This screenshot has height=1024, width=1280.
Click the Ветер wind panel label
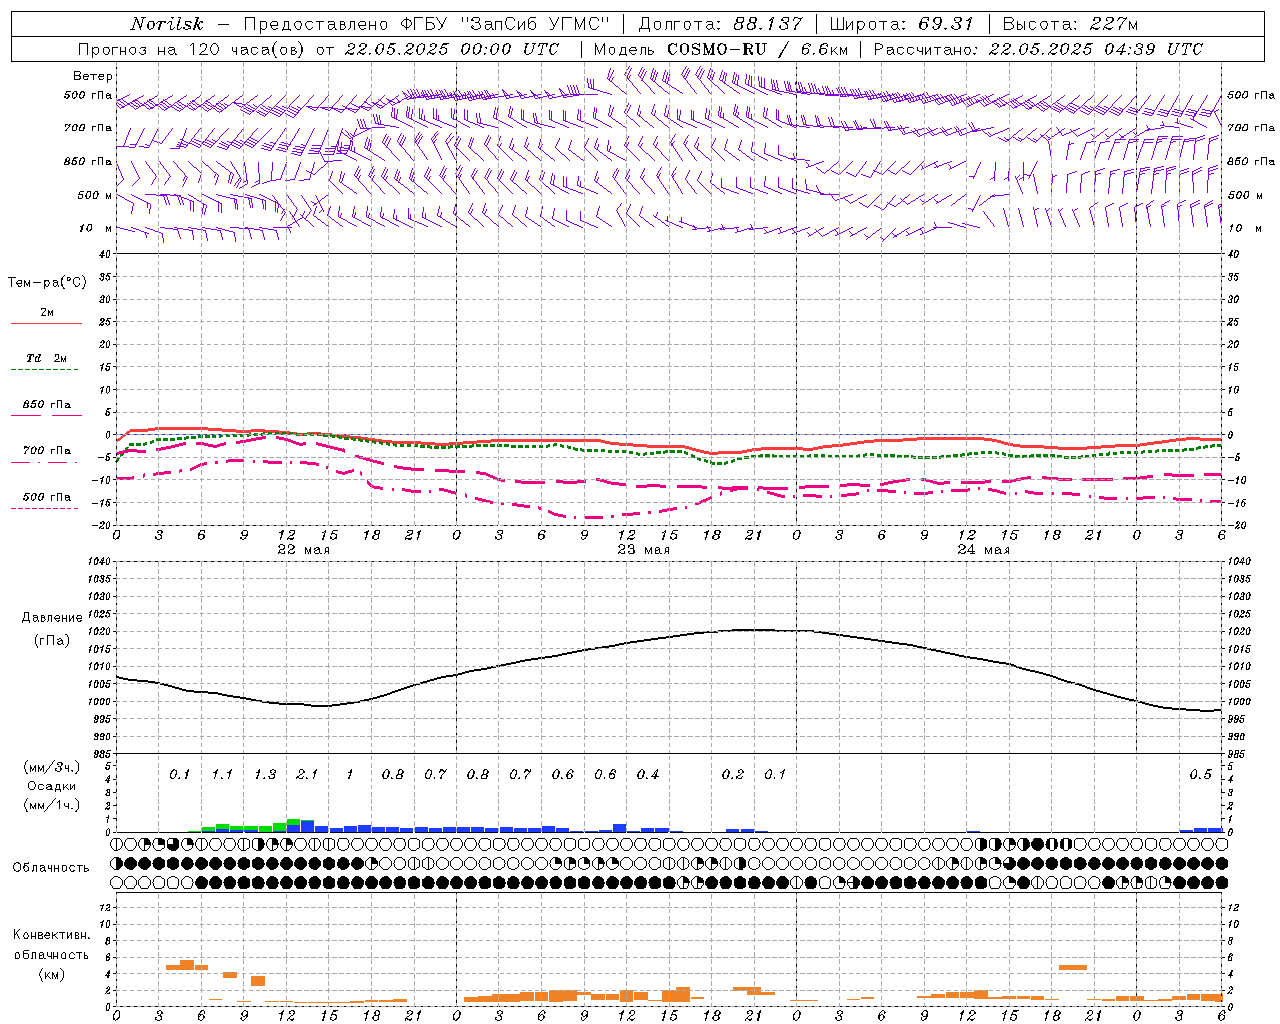(93, 76)
